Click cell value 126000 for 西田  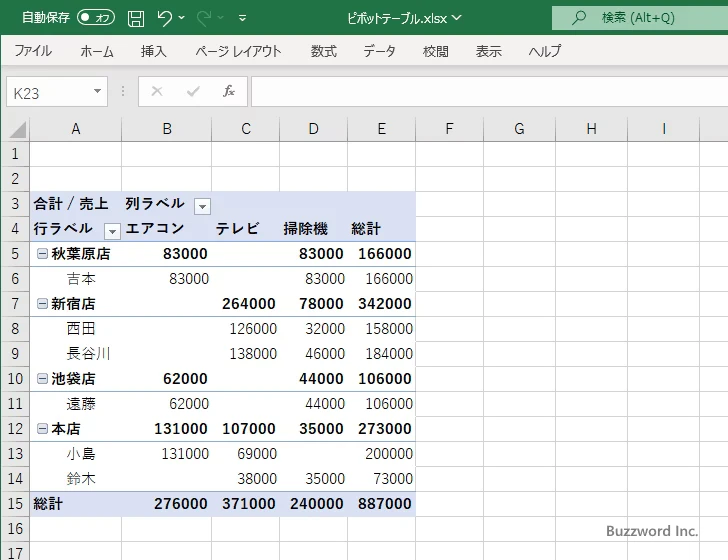point(253,329)
